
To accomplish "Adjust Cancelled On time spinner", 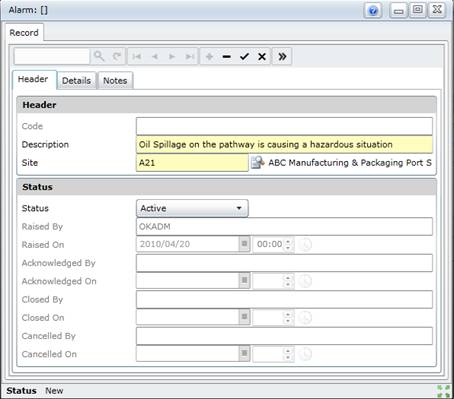I will click(288, 354).
